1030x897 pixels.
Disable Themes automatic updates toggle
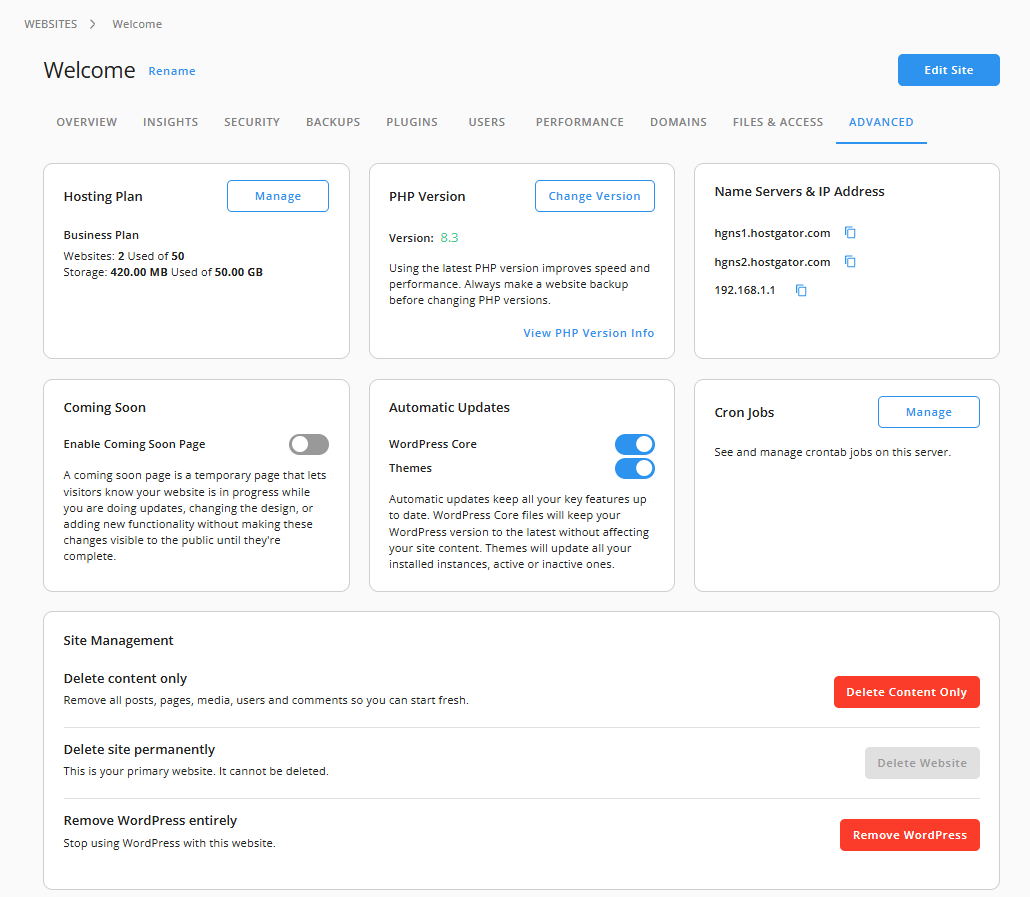click(635, 468)
